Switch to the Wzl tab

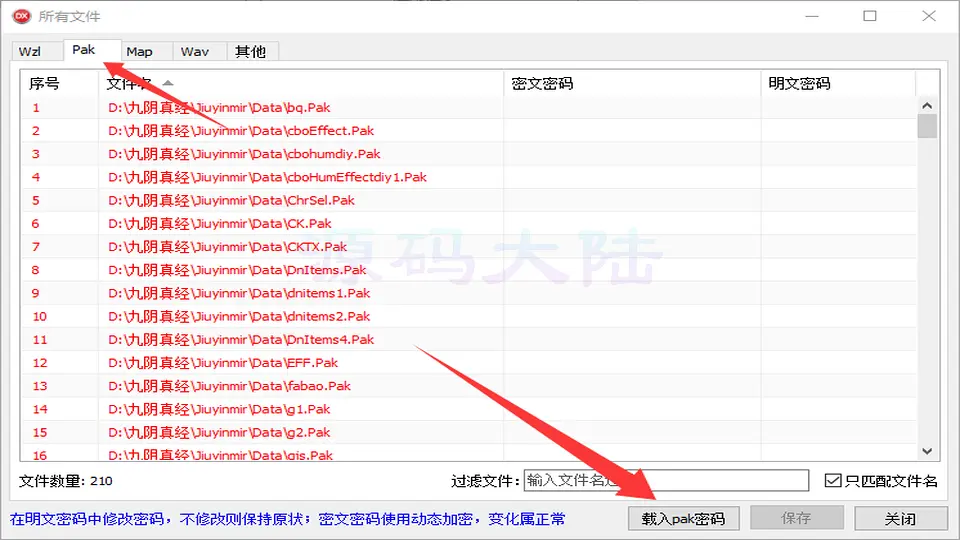point(36,51)
